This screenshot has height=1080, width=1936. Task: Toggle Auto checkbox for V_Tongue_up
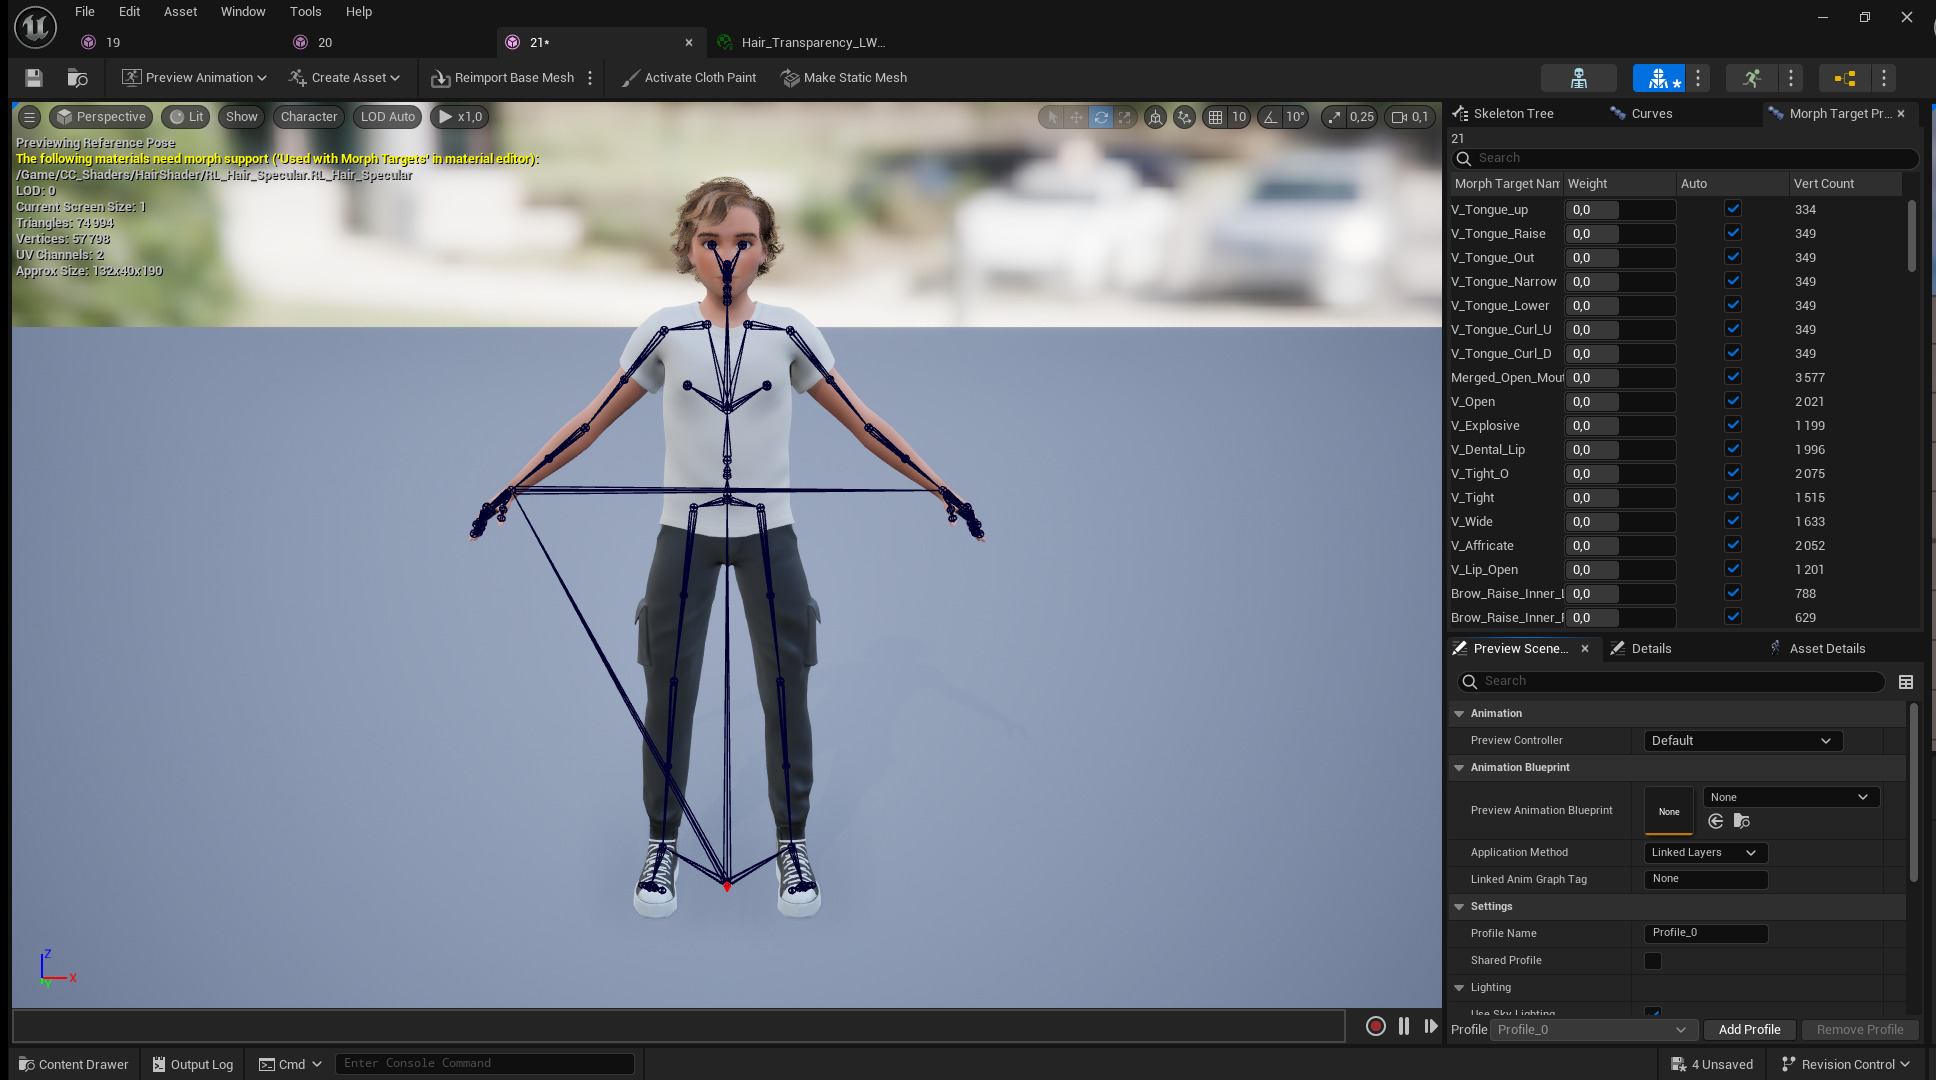(x=1733, y=209)
